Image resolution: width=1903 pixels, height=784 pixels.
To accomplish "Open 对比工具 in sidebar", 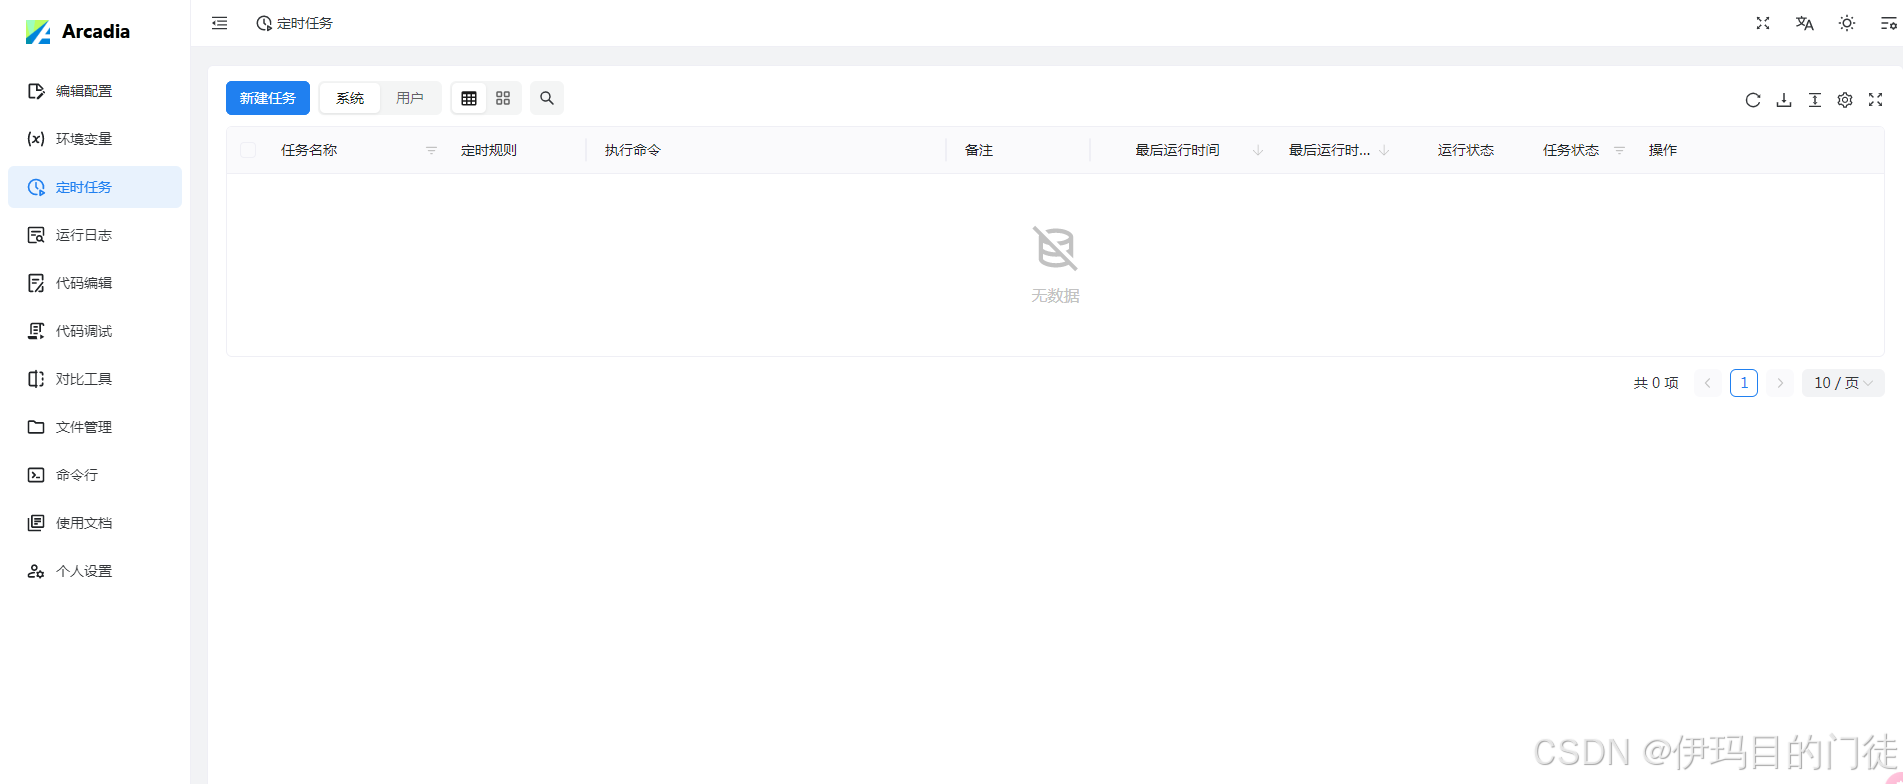I will point(95,379).
